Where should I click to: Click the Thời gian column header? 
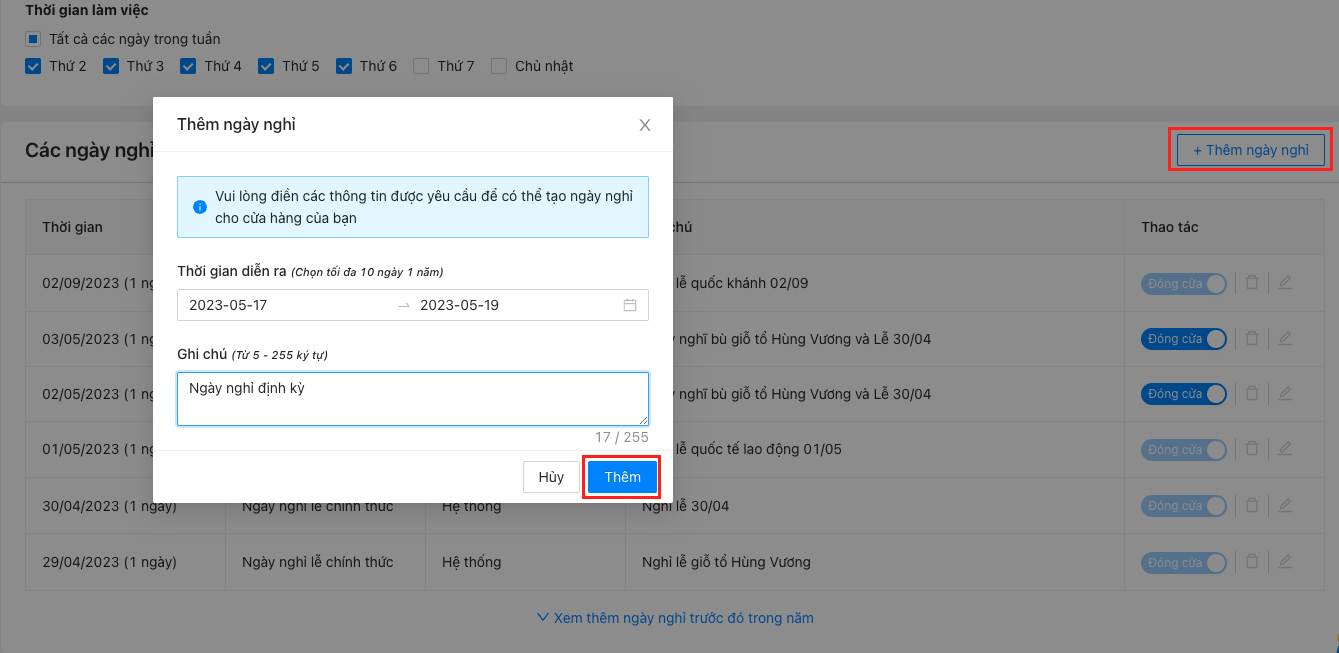click(x=72, y=227)
